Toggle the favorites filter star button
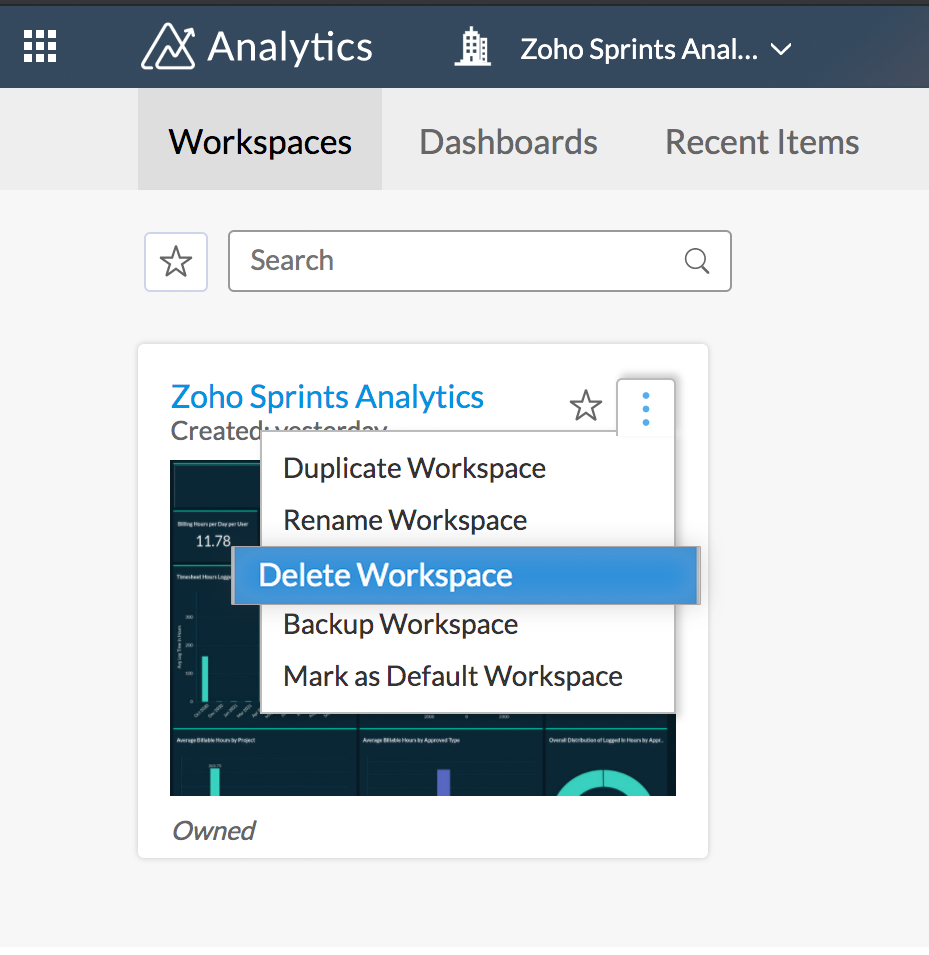The width and height of the screenshot is (929, 955). (x=176, y=261)
